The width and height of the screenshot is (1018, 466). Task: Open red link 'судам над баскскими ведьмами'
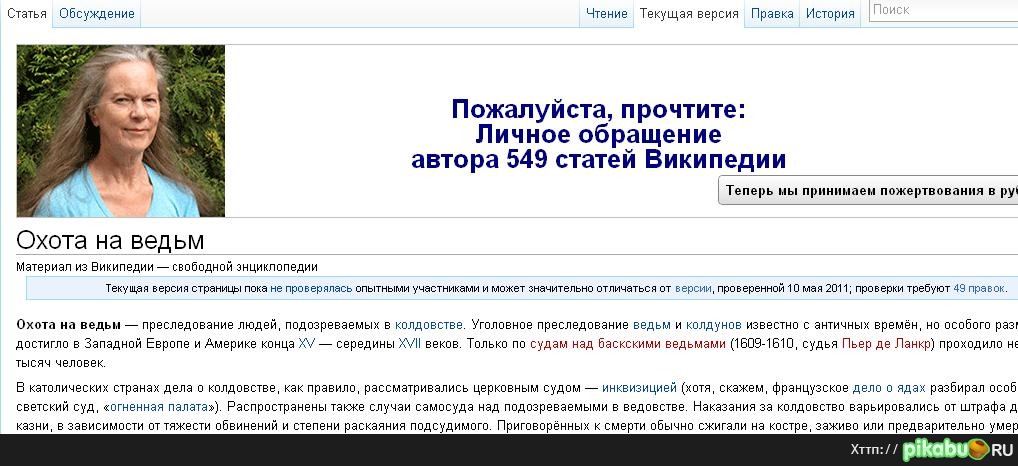(x=628, y=344)
